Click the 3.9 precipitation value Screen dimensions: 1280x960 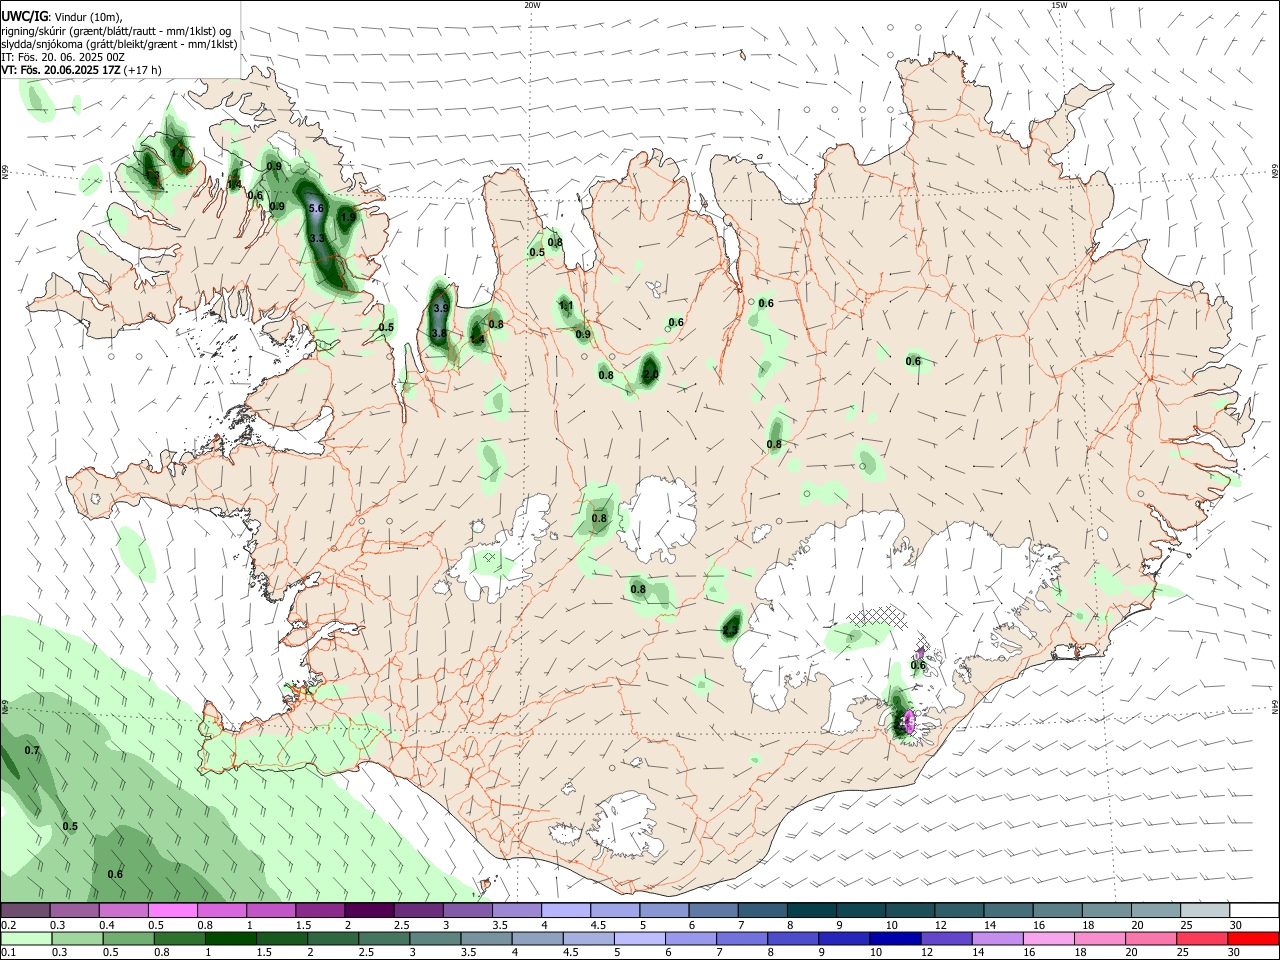pyautogui.click(x=440, y=308)
